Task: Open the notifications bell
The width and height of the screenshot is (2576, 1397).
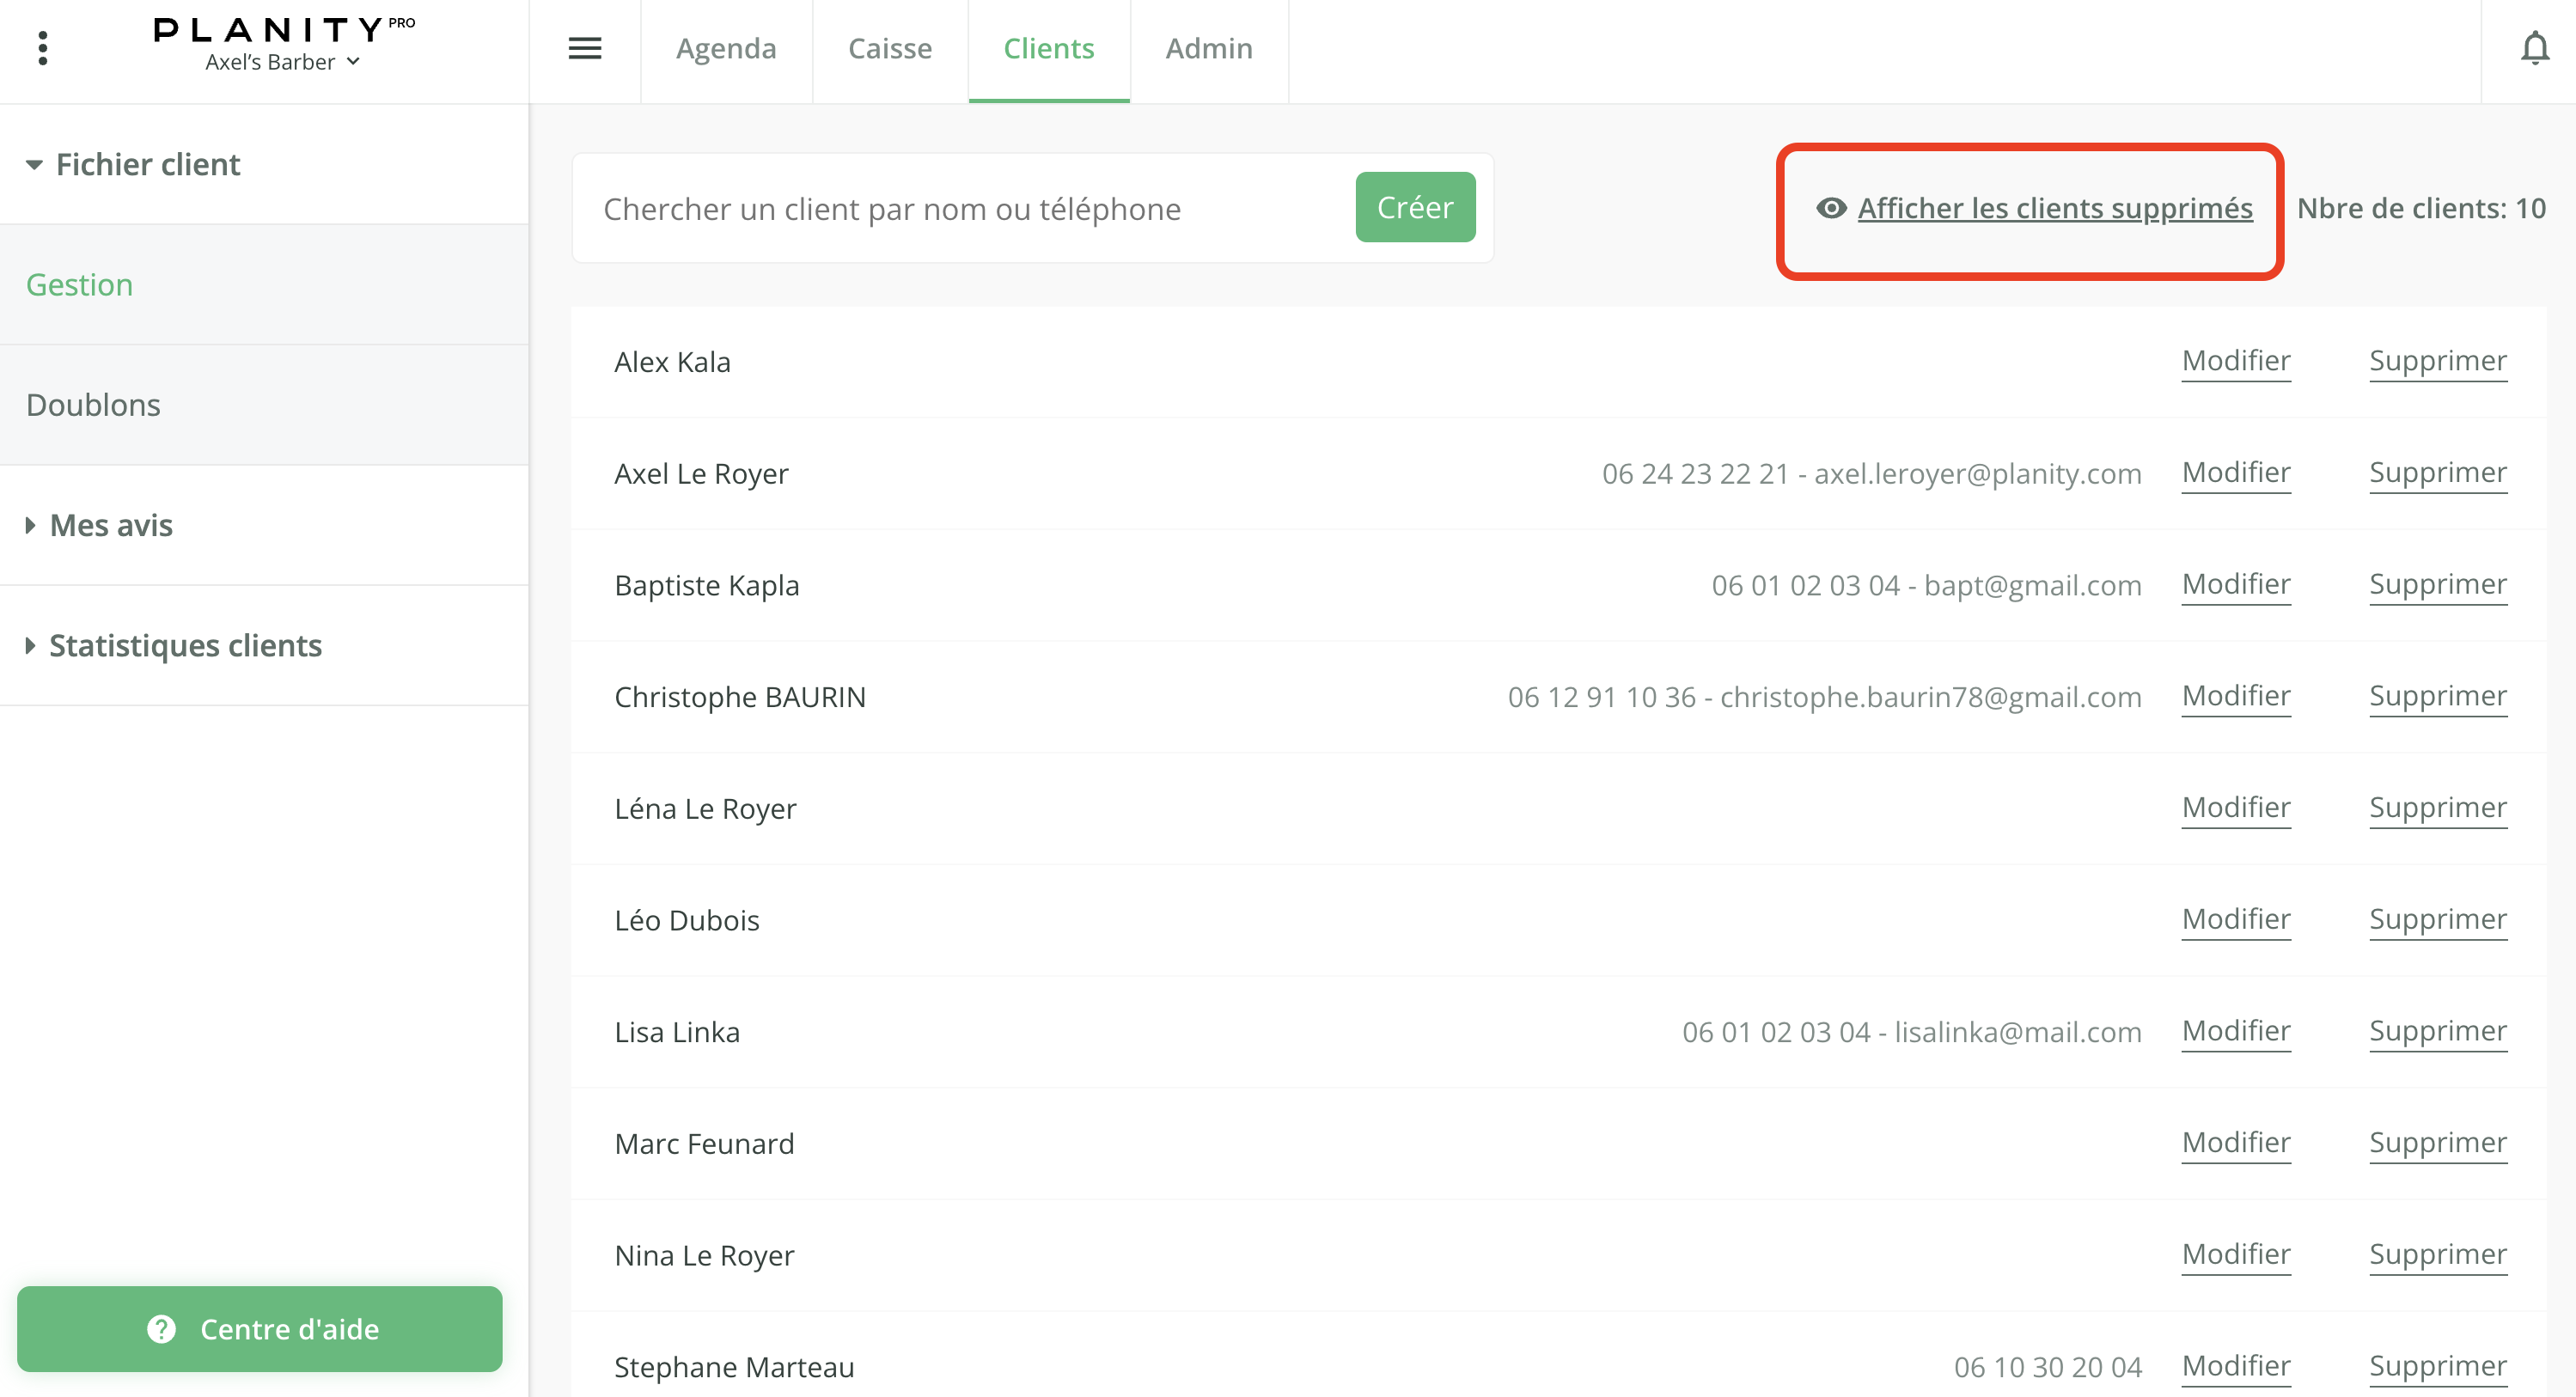Action: coord(2534,48)
